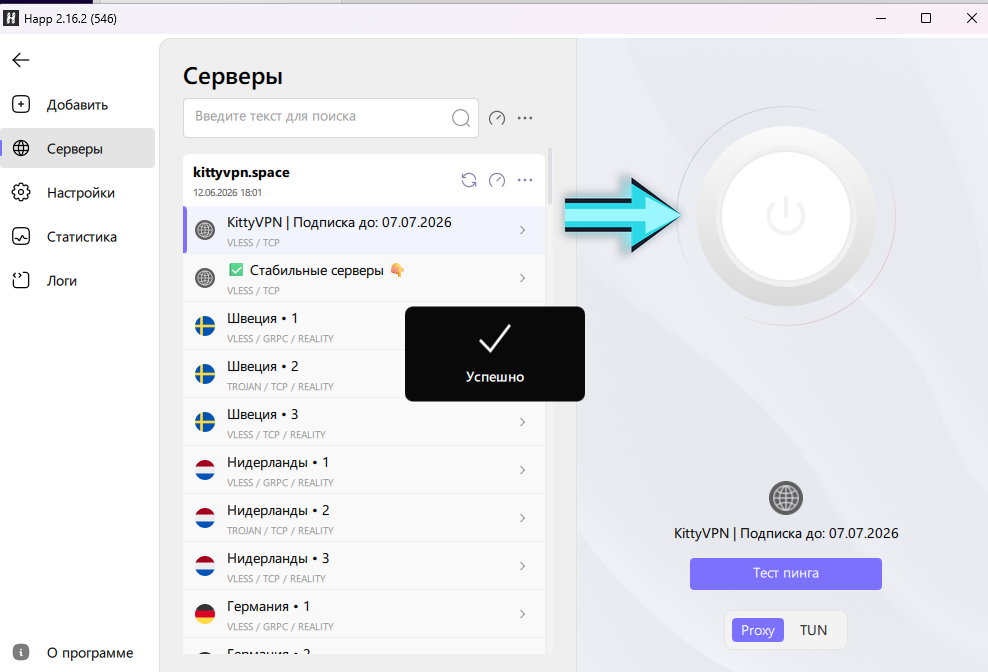This screenshot has height=672, width=988.
Task: Click into the server search field
Action: point(331,118)
